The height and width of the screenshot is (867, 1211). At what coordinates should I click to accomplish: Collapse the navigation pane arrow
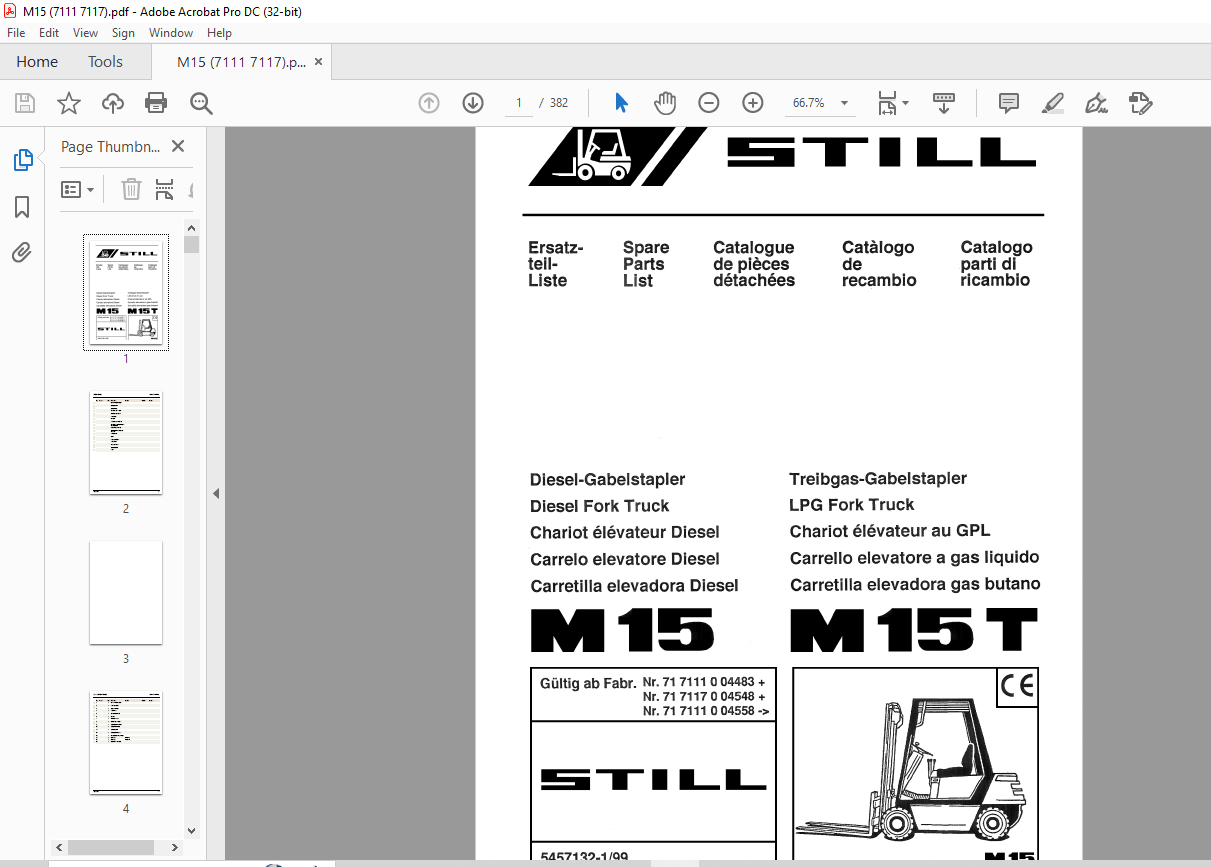point(215,493)
